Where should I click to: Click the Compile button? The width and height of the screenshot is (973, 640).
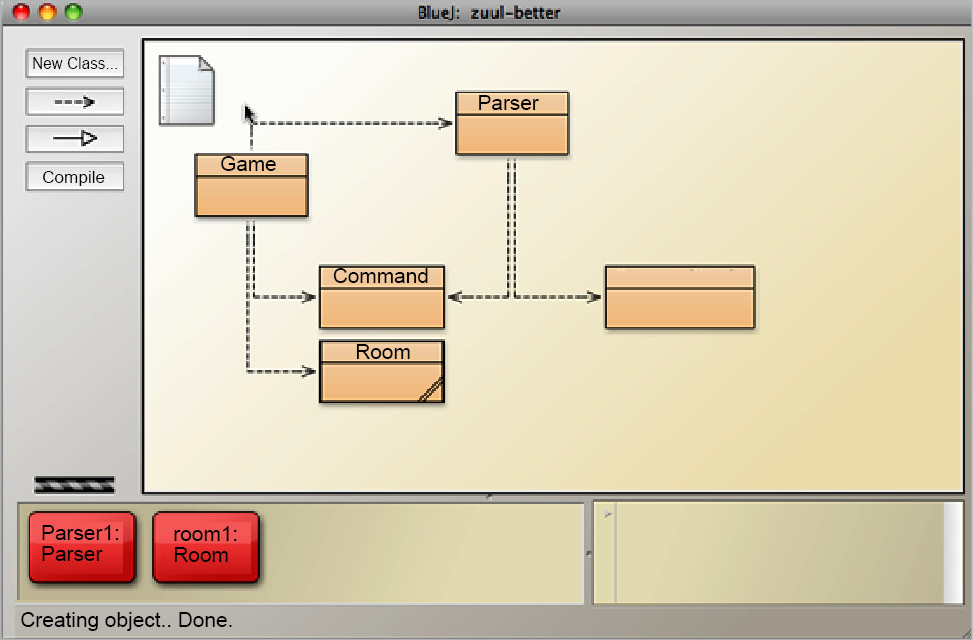point(74,176)
